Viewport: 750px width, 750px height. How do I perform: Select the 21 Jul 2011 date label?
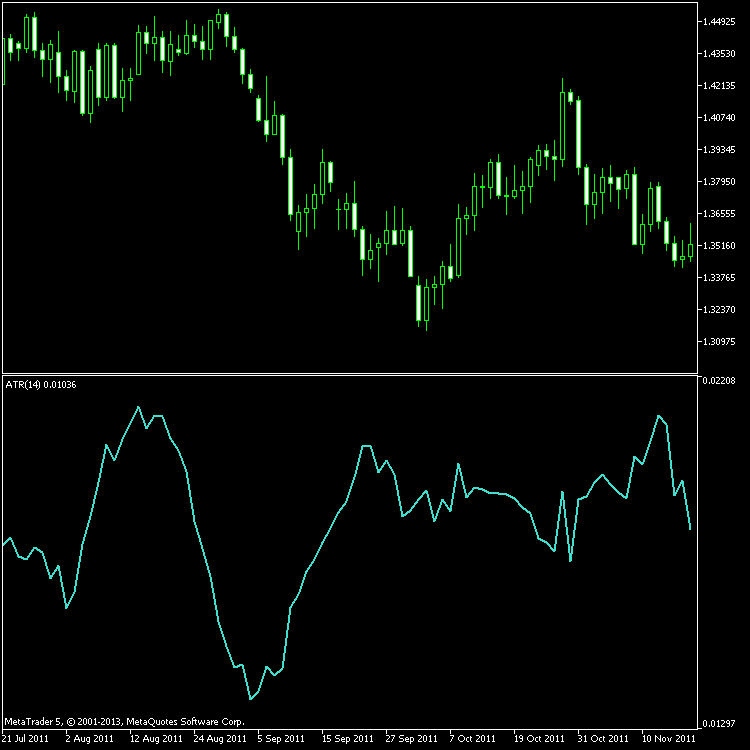coord(26,739)
